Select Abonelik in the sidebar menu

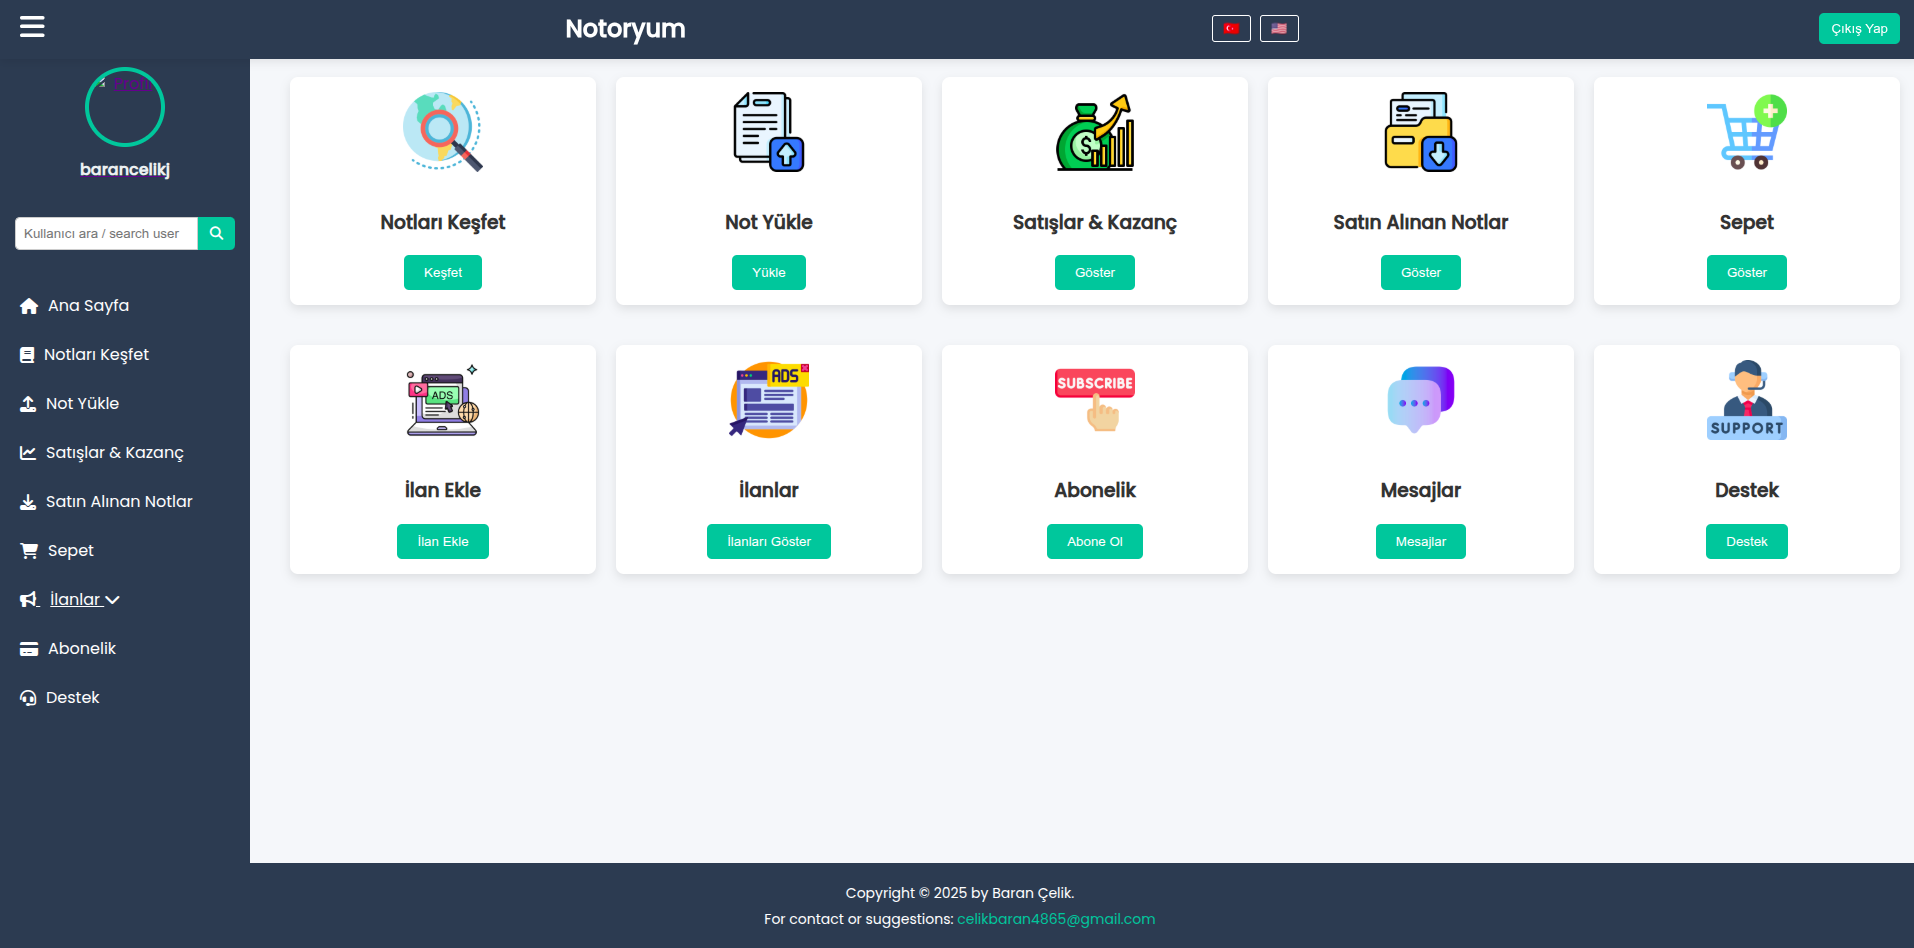(81, 648)
